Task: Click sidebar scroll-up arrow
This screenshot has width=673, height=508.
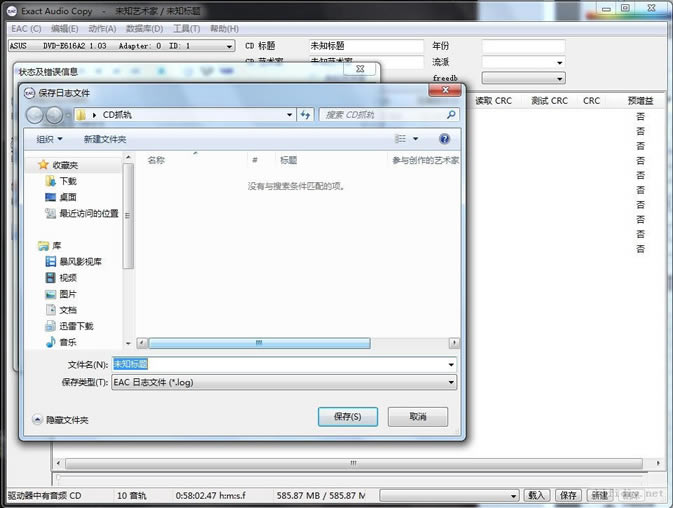Action: [x=128, y=158]
